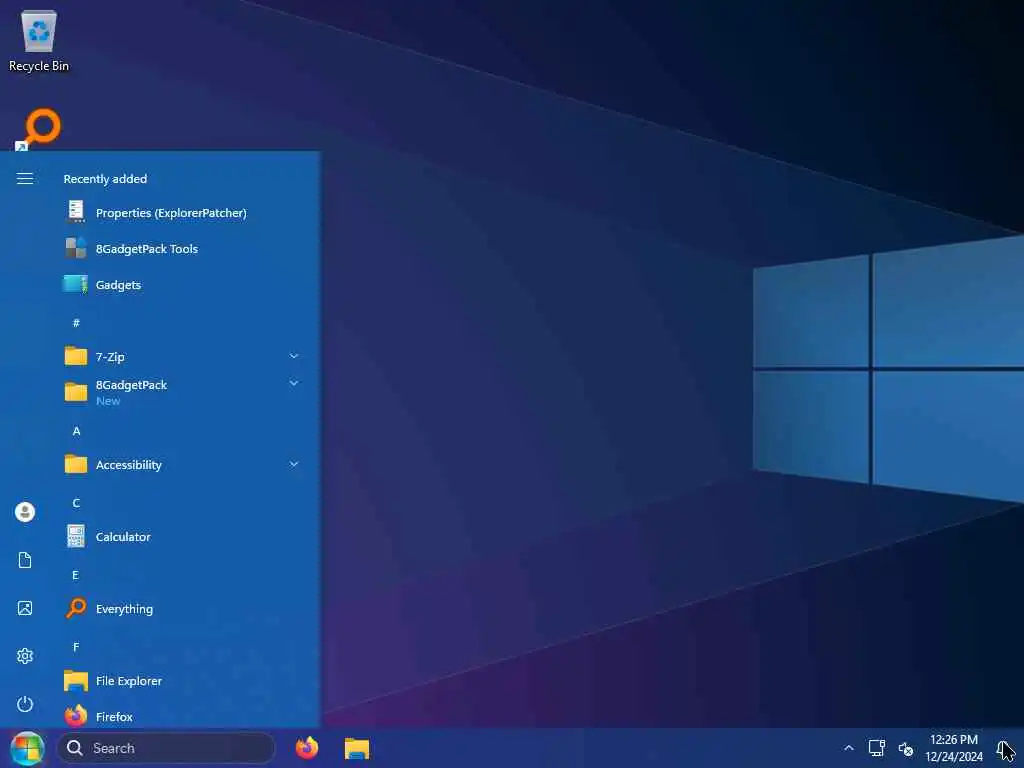Show hidden tray icons chevron
Viewport: 1024px width, 768px height.
tap(848, 748)
